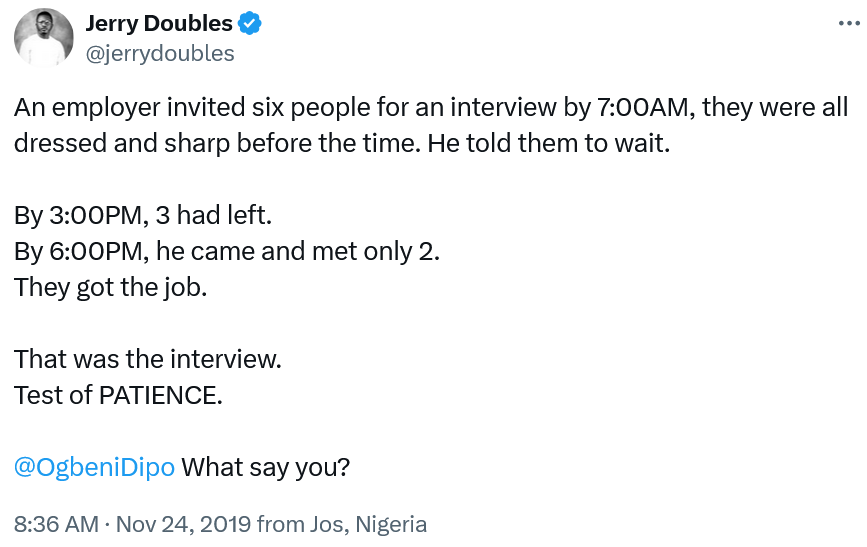Click the line "By 6:00PM, he came and met only 2."
867x547 pixels.
pyautogui.click(x=227, y=252)
